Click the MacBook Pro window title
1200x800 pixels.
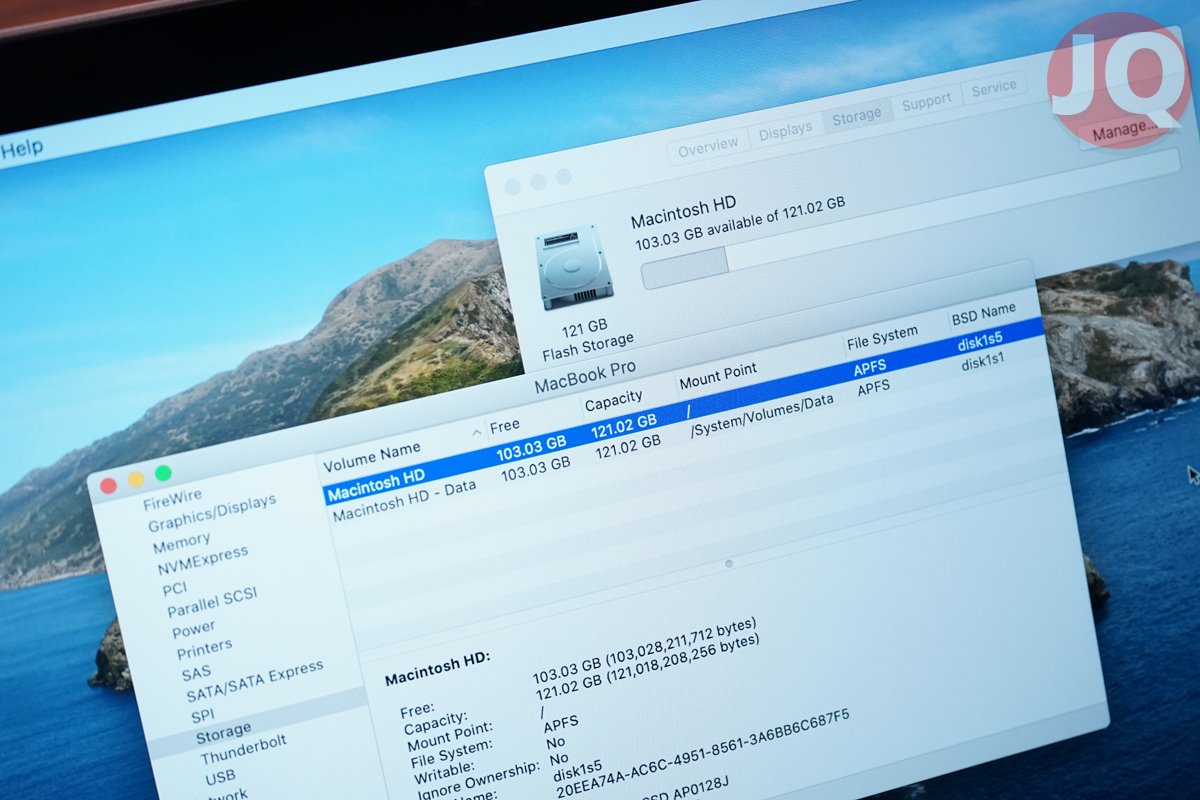coord(585,376)
